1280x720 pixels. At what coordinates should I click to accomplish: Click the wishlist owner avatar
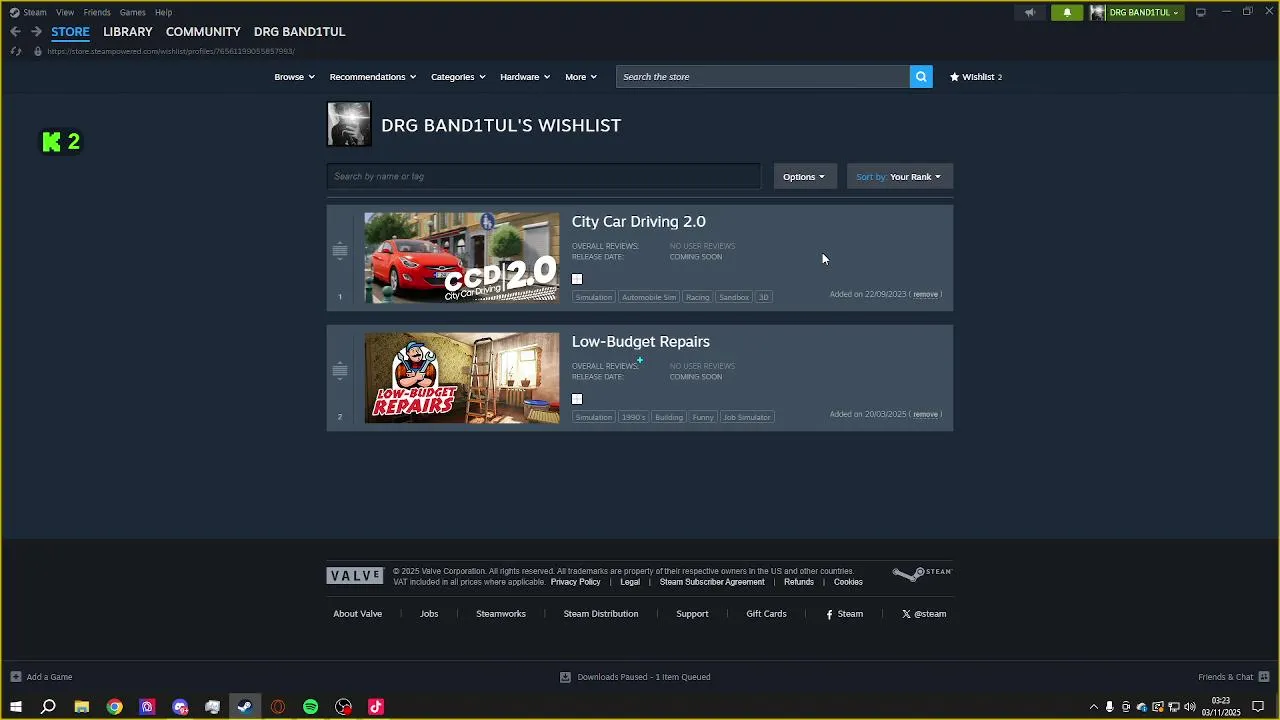click(x=349, y=124)
